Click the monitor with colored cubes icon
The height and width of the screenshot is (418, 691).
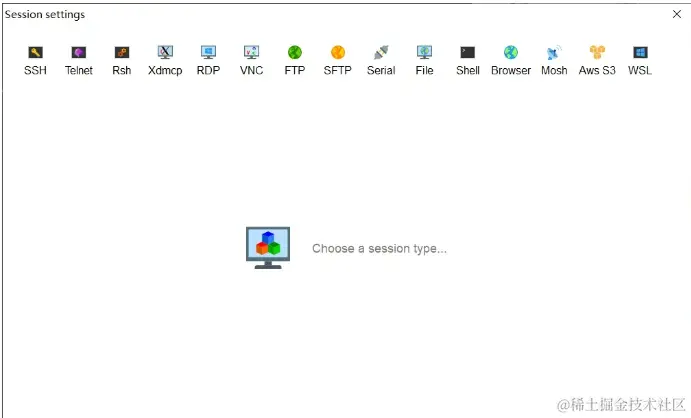268,248
